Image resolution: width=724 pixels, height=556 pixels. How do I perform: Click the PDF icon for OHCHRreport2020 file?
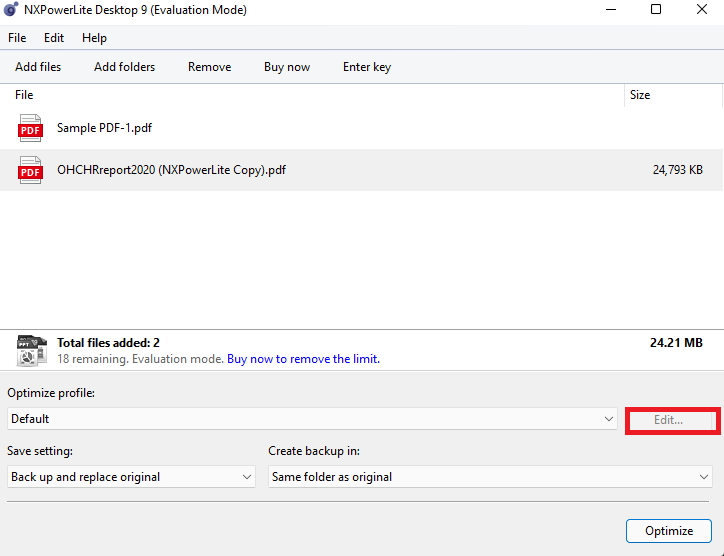(x=31, y=171)
